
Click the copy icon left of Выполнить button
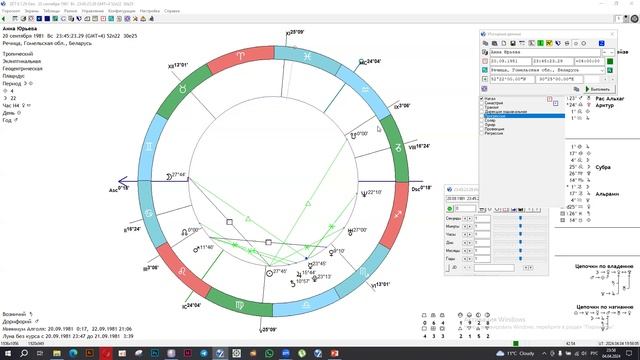576,89
